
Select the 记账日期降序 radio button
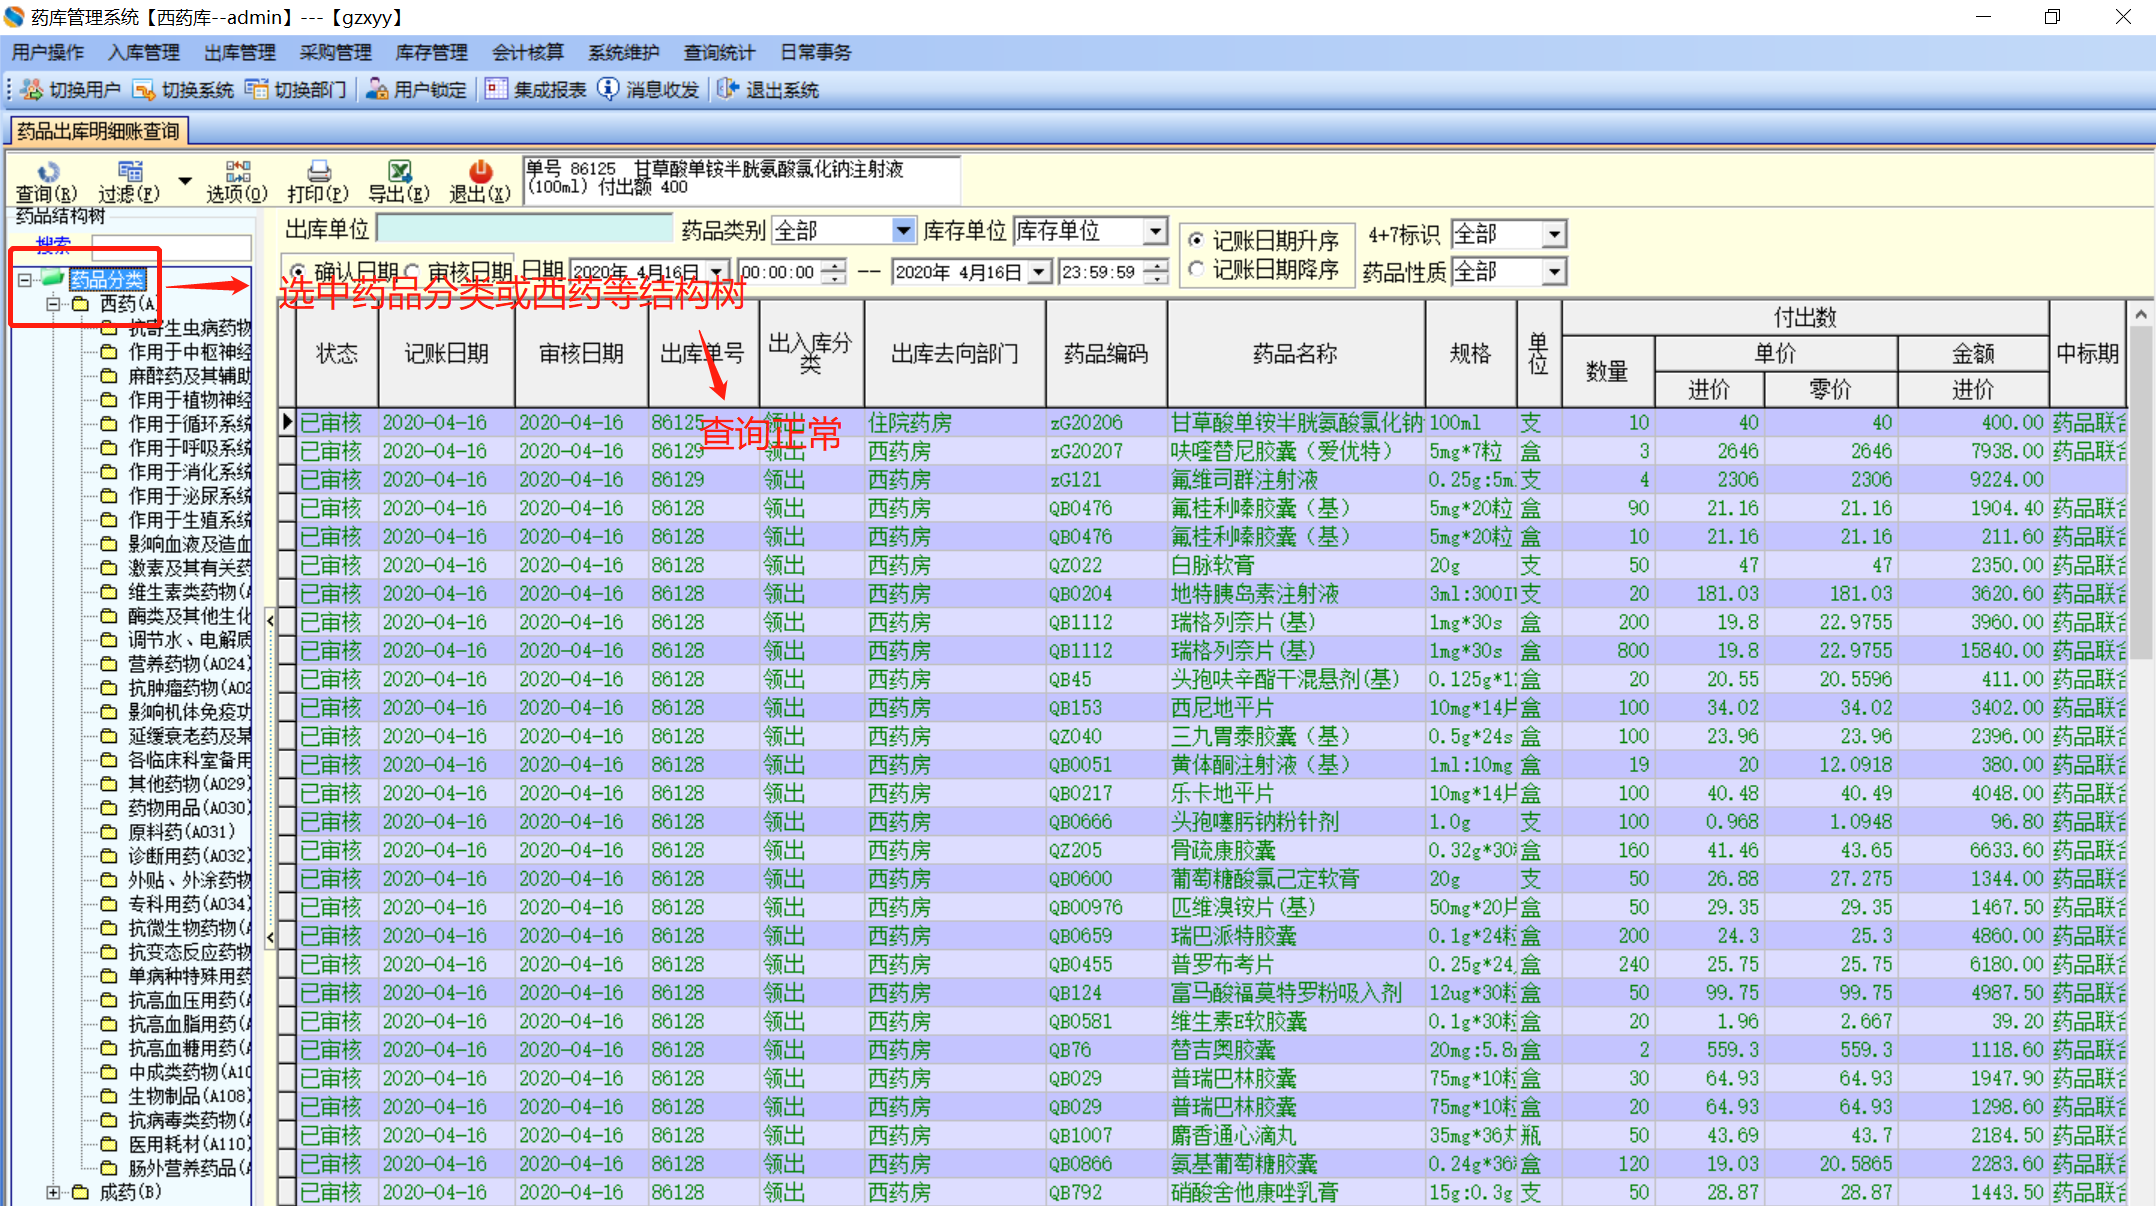pyautogui.click(x=1196, y=269)
